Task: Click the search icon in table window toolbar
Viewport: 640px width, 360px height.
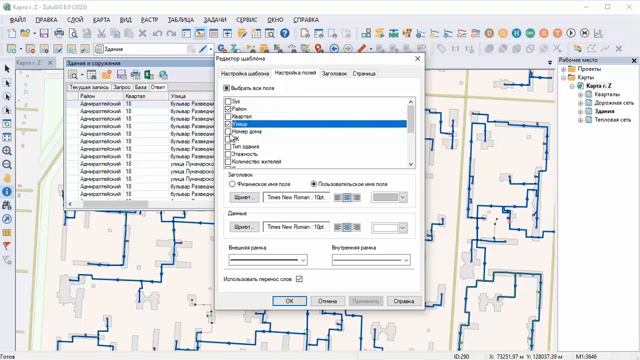Action: tap(73, 75)
